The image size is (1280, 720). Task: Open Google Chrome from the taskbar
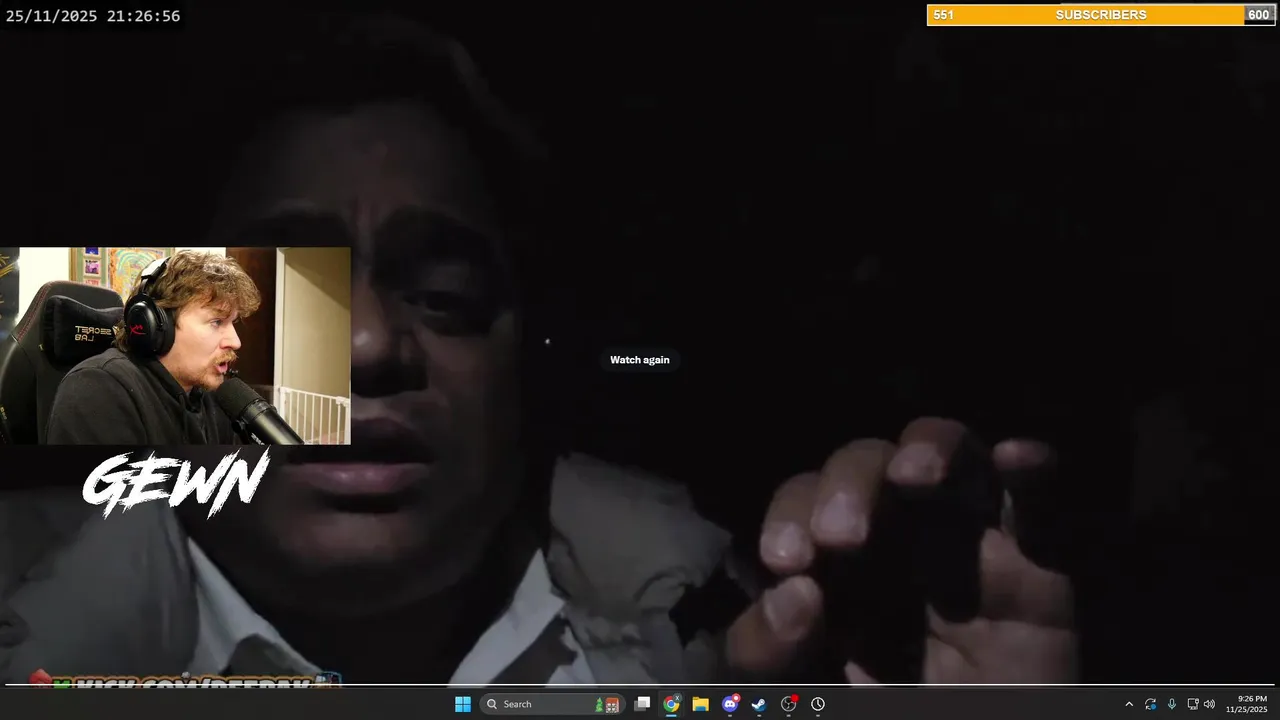coord(671,704)
